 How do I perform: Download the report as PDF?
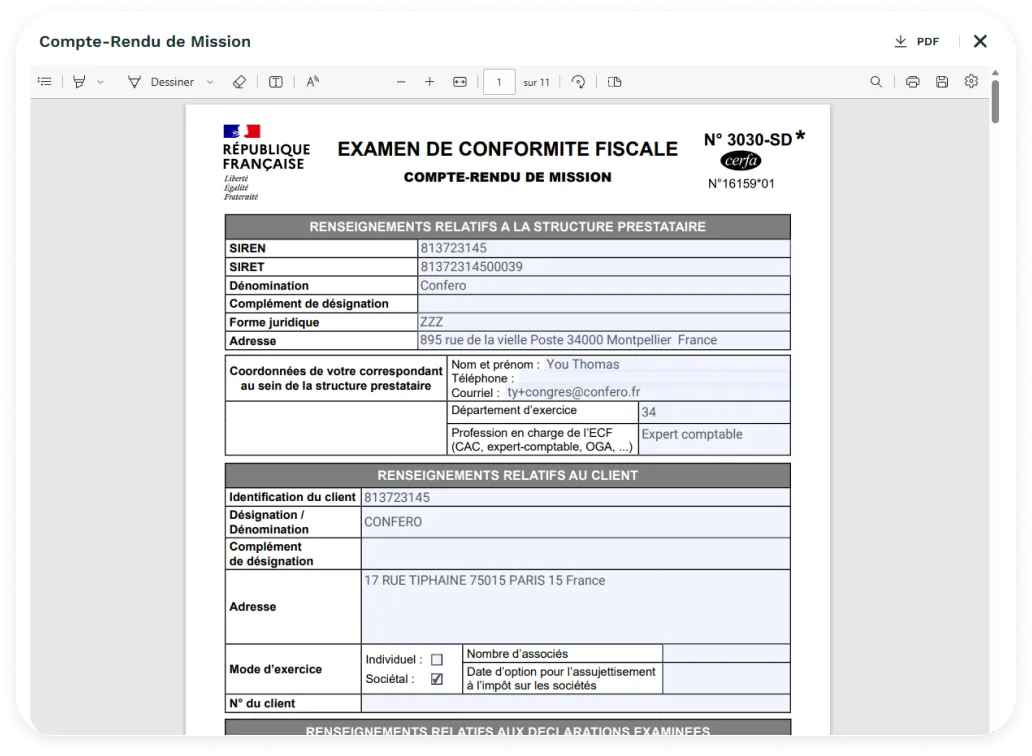[917, 41]
